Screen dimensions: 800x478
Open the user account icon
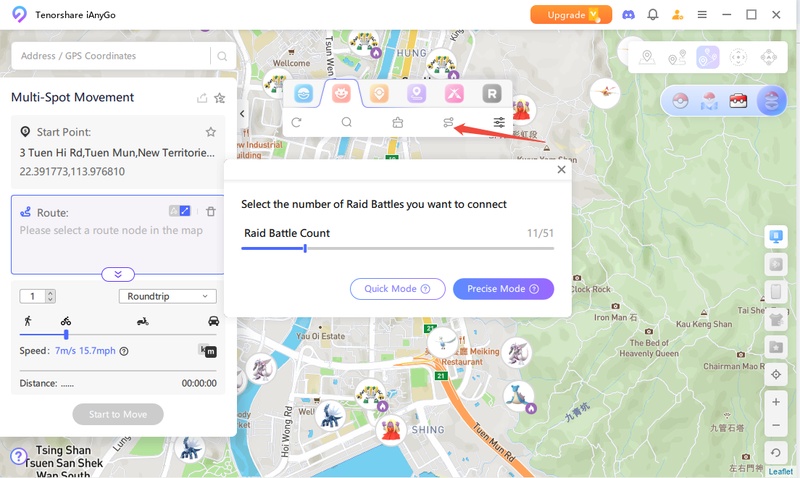click(678, 15)
